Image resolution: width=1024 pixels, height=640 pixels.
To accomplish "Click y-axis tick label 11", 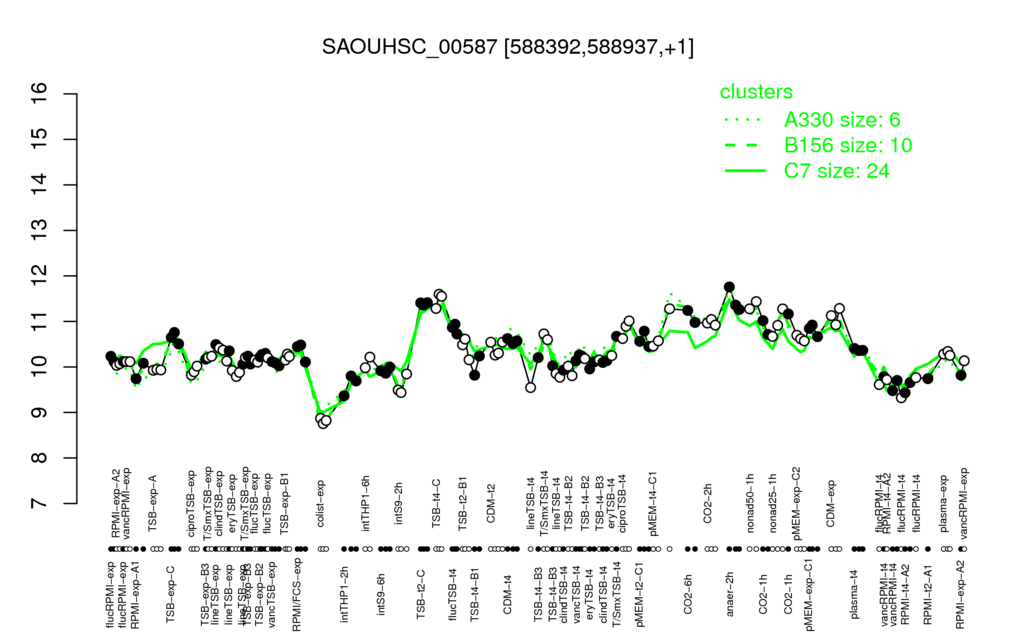I will pos(40,321).
